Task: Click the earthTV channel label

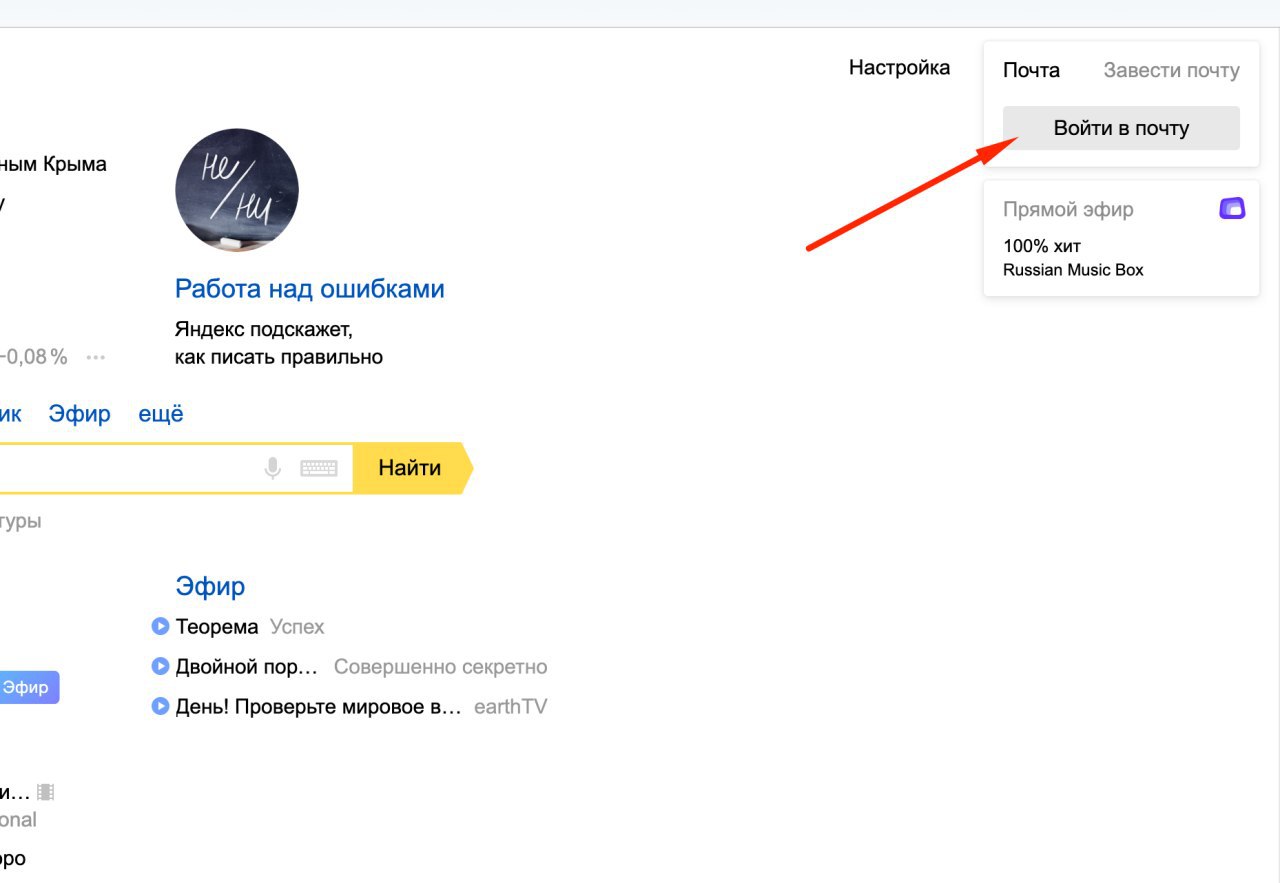Action: pos(510,707)
